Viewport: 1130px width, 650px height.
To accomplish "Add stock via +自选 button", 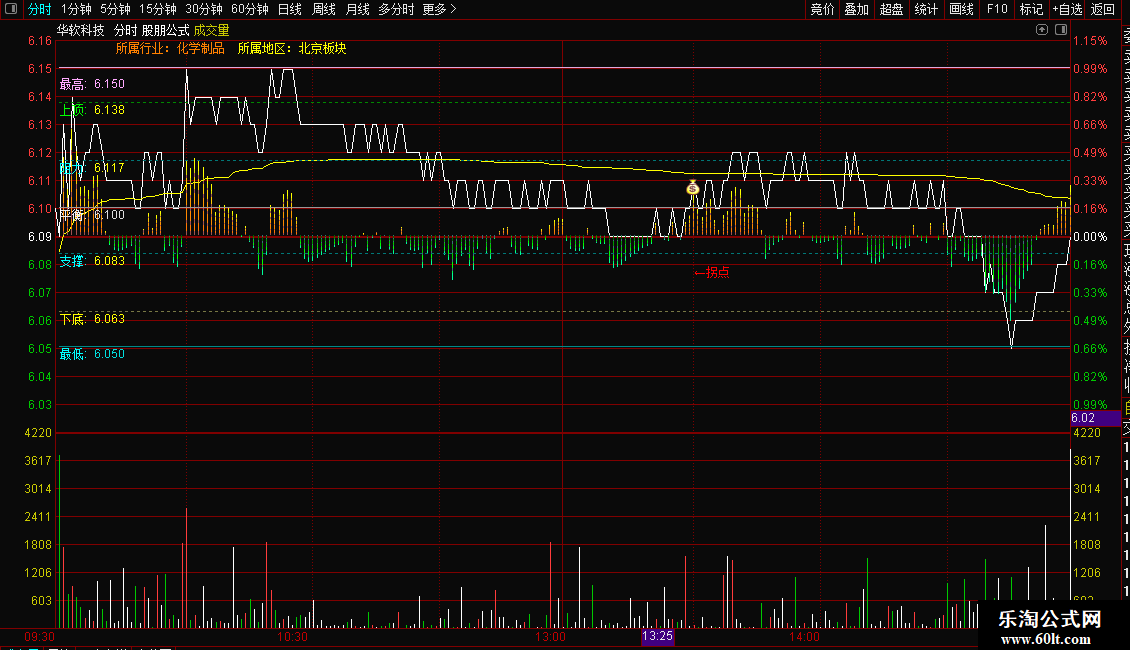I will pyautogui.click(x=1067, y=9).
